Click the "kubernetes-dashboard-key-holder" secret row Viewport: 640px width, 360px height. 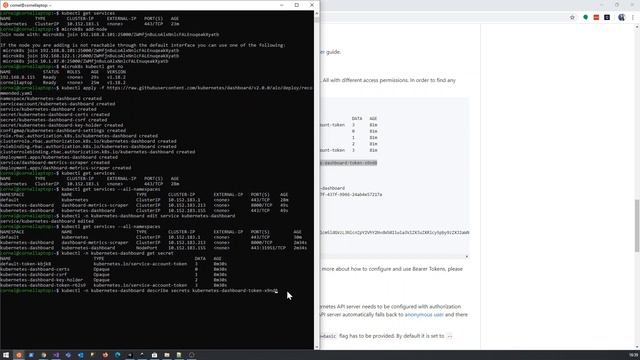pyautogui.click(x=113, y=280)
